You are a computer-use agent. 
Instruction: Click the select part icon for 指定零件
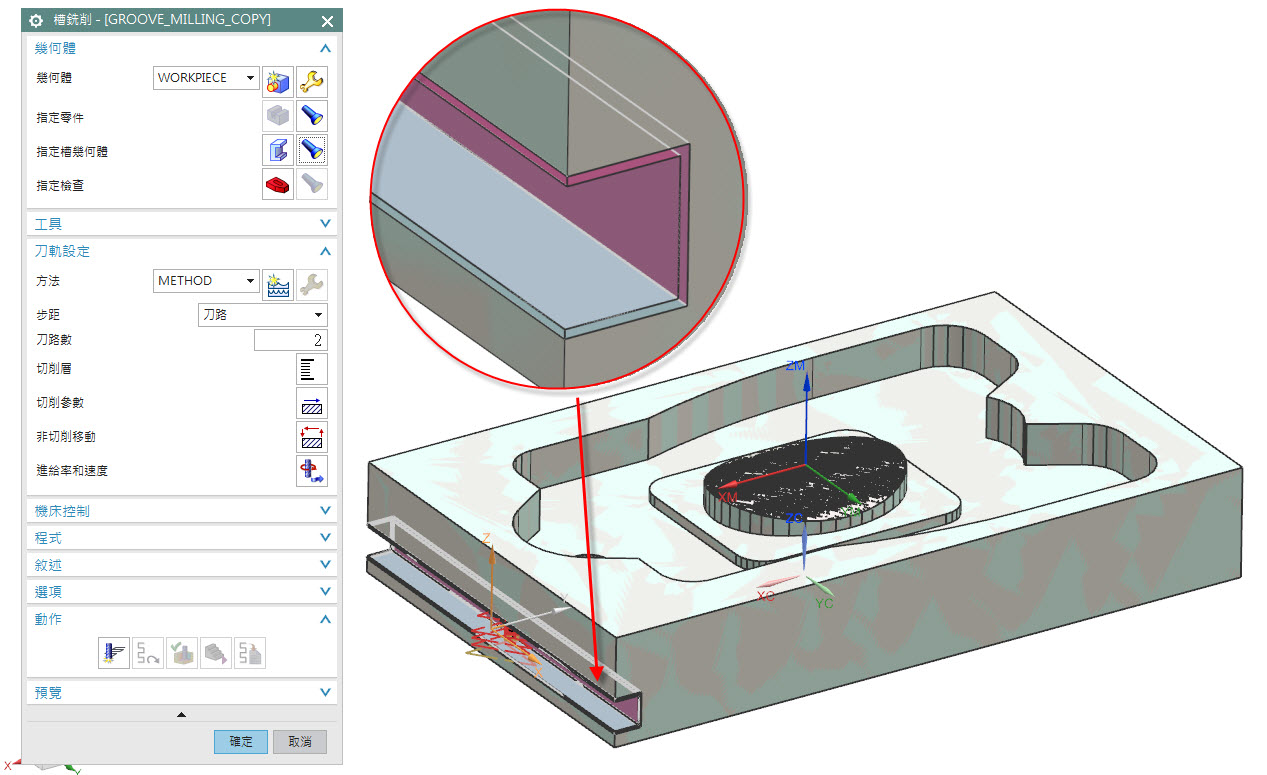point(277,117)
